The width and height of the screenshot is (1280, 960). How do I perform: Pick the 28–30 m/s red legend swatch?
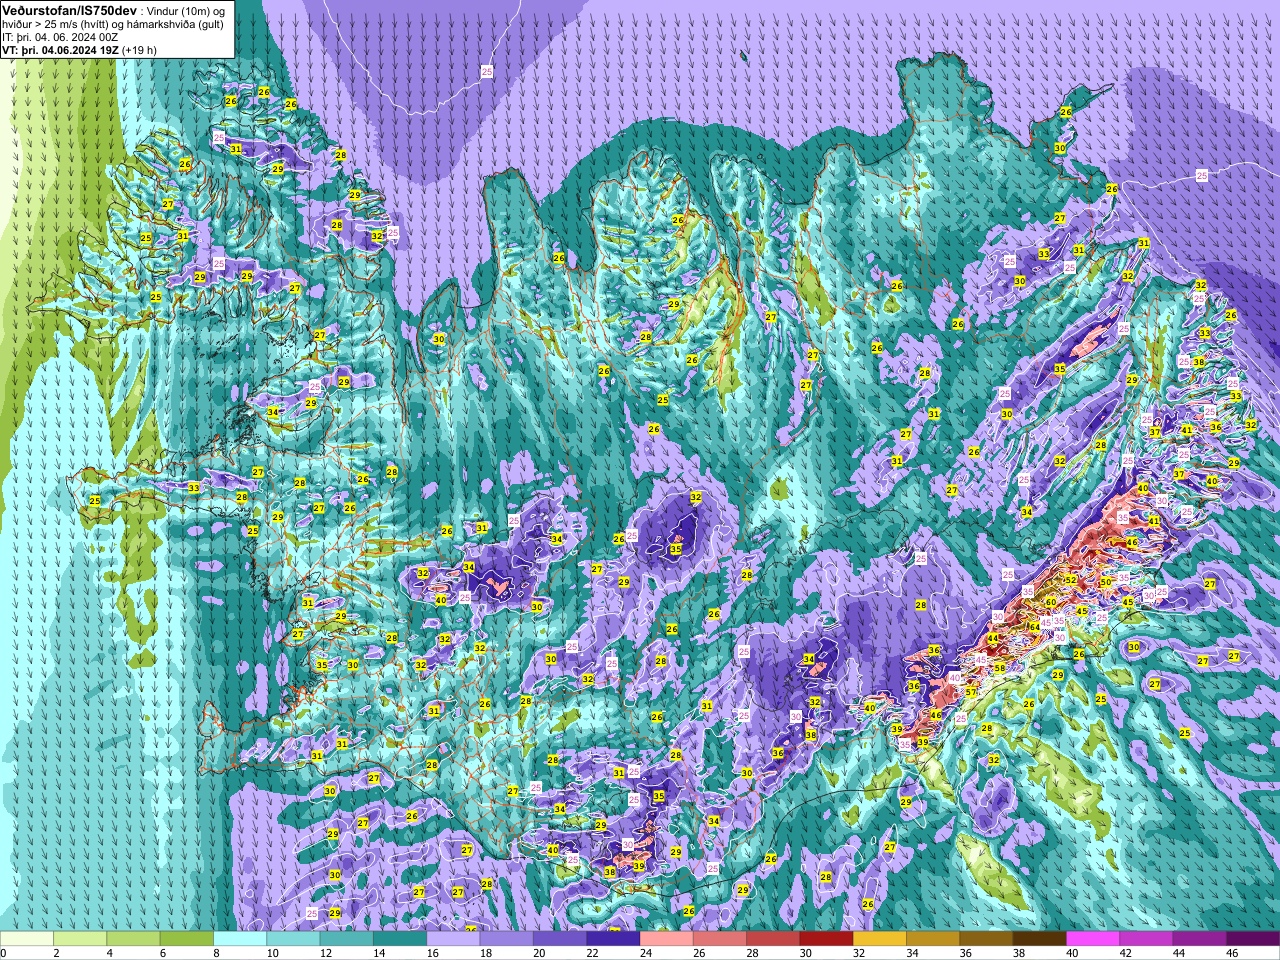[x=774, y=939]
